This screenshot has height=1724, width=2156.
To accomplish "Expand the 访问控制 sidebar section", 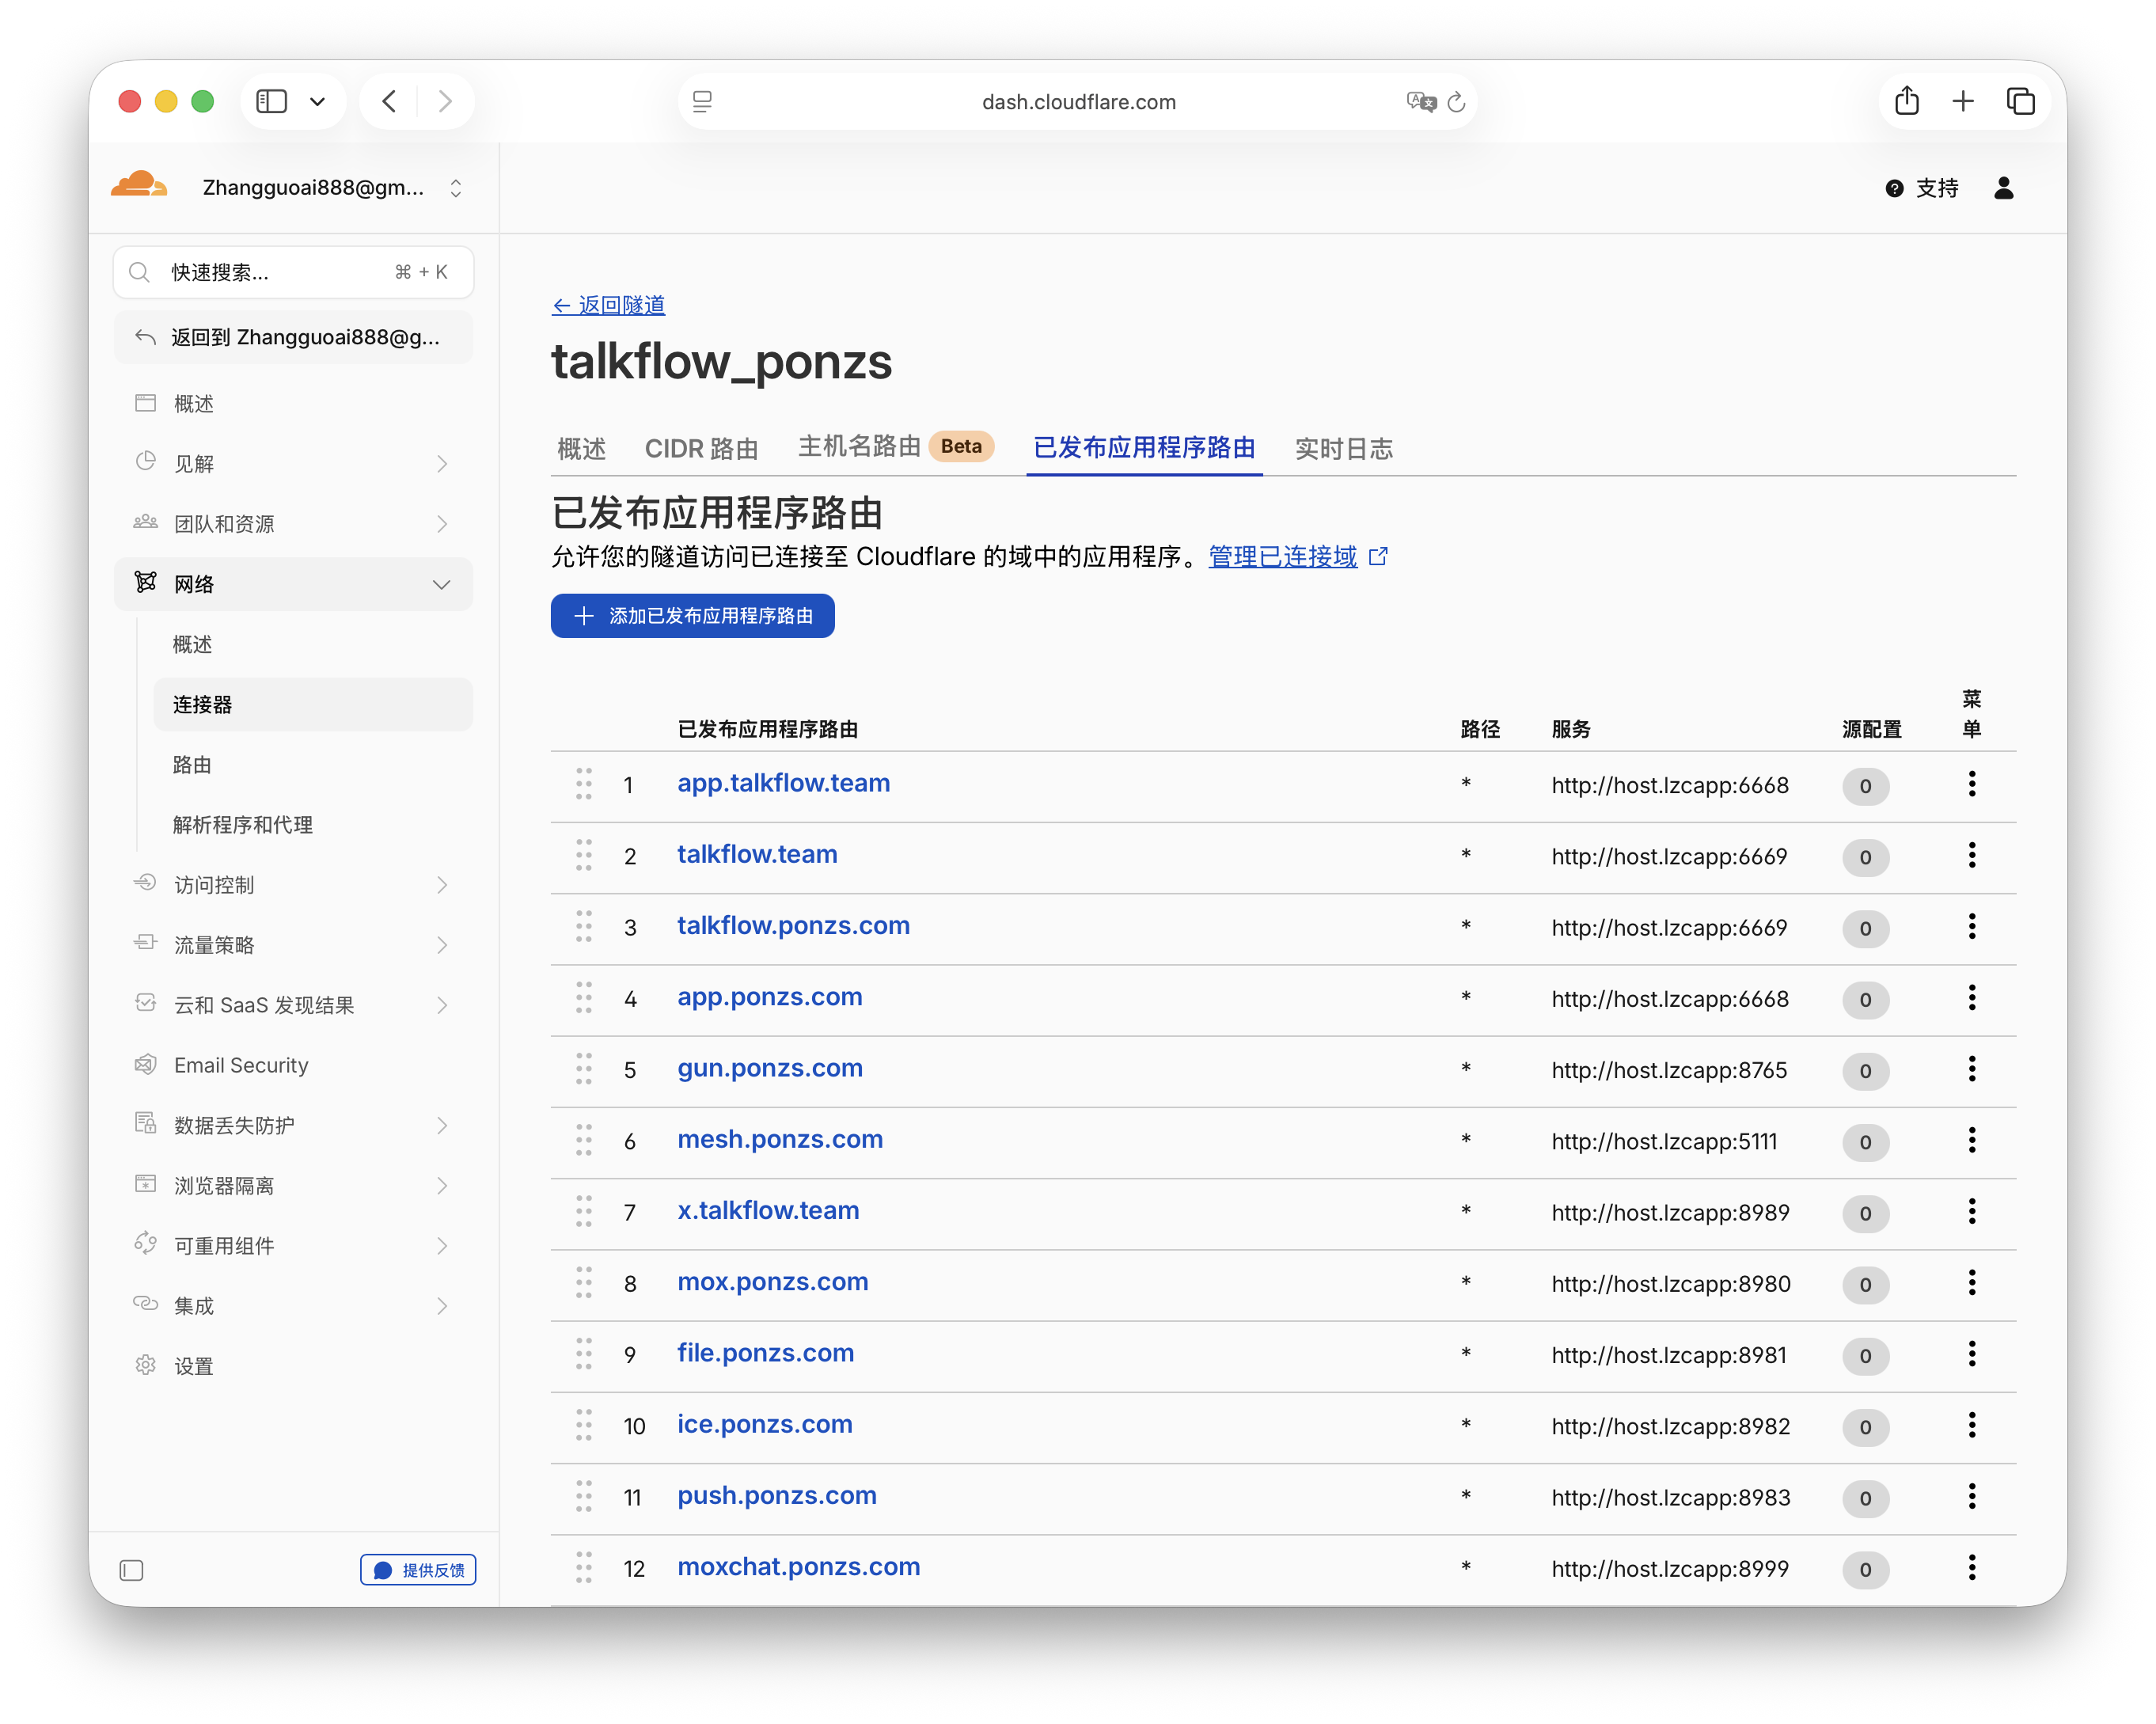I will click(293, 884).
